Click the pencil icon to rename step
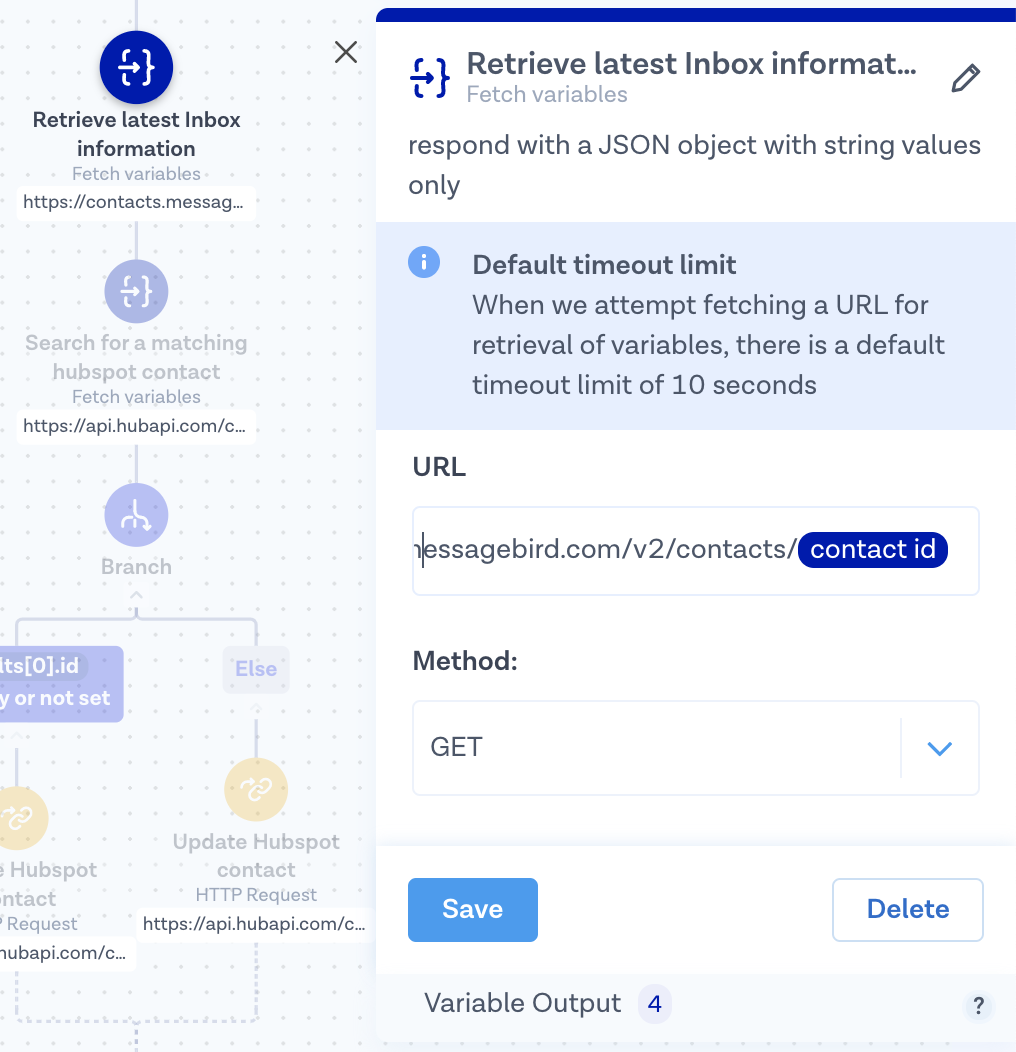 tap(965, 79)
